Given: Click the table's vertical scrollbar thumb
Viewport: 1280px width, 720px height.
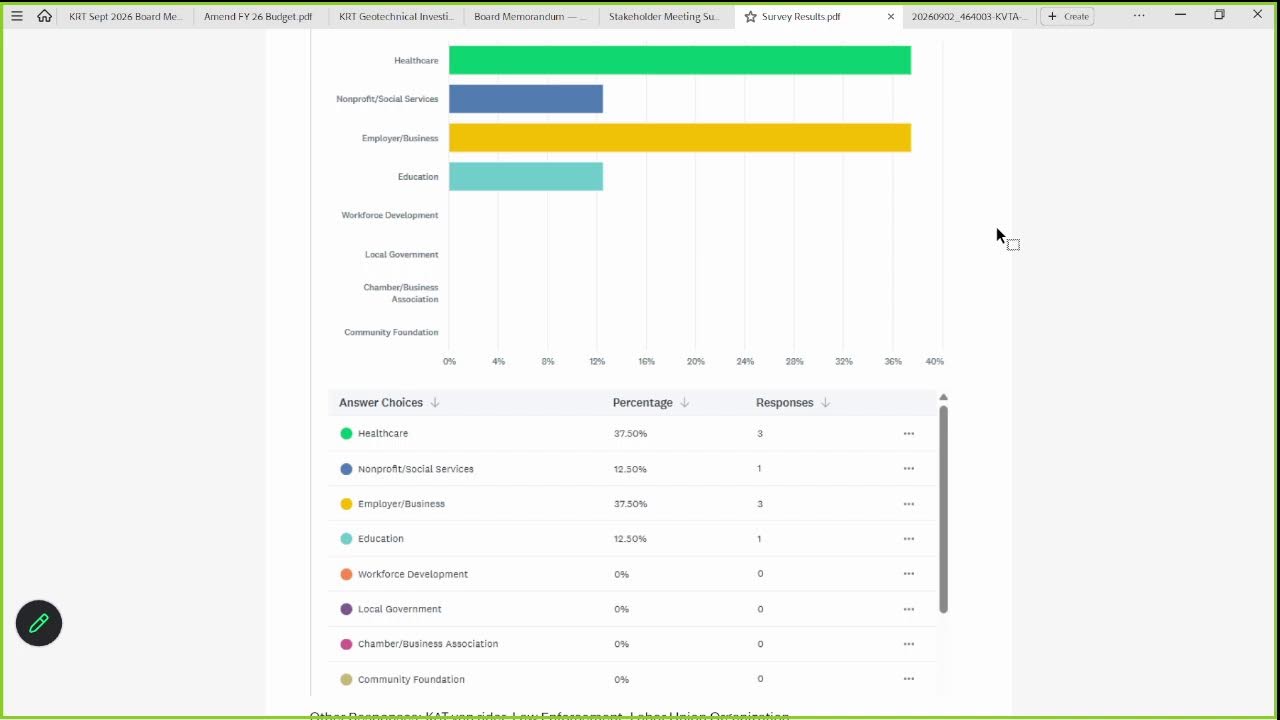Looking at the screenshot, I should 943,509.
